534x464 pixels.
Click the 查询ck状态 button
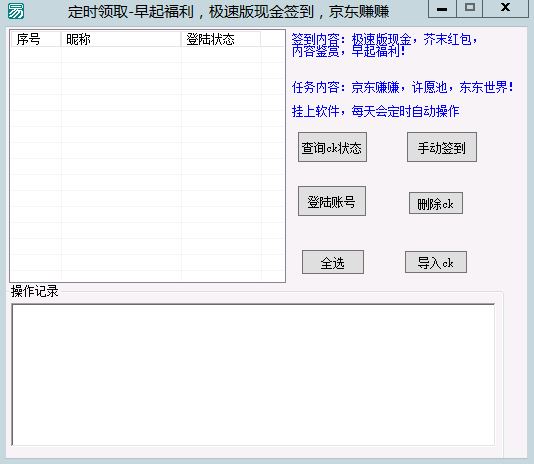[332, 147]
